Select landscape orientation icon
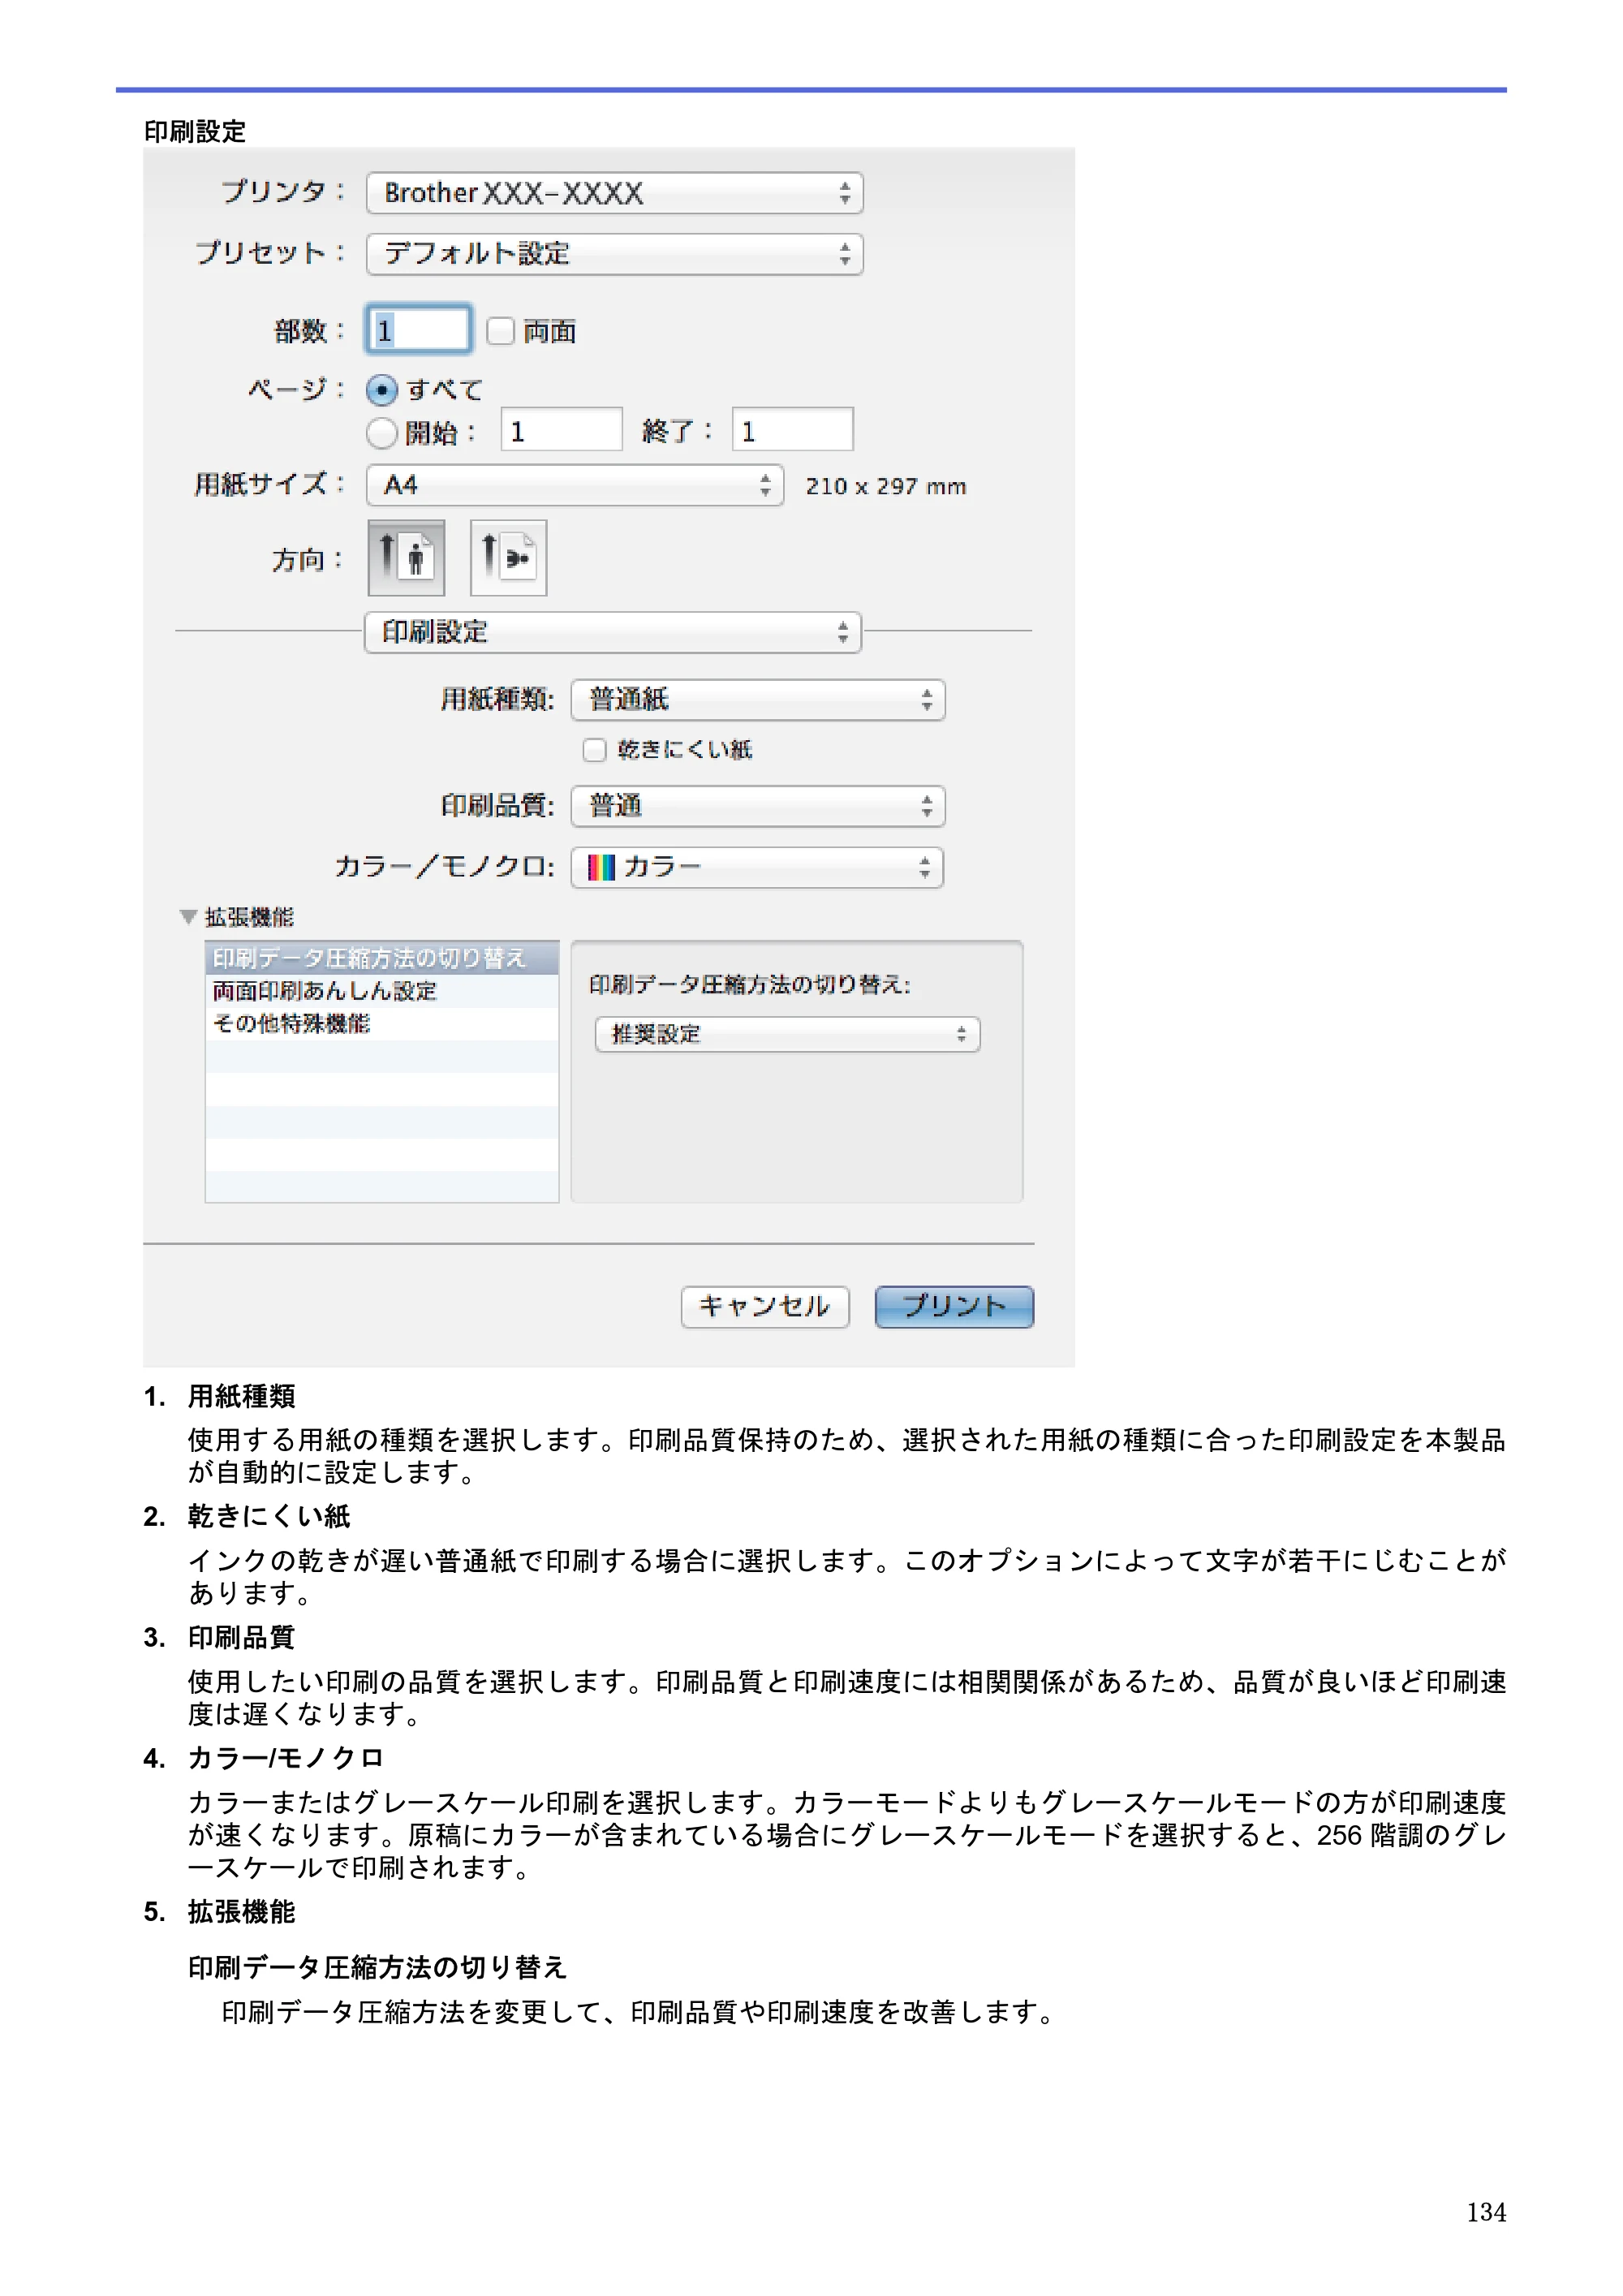This screenshot has width=1623, height=2296. click(508, 557)
